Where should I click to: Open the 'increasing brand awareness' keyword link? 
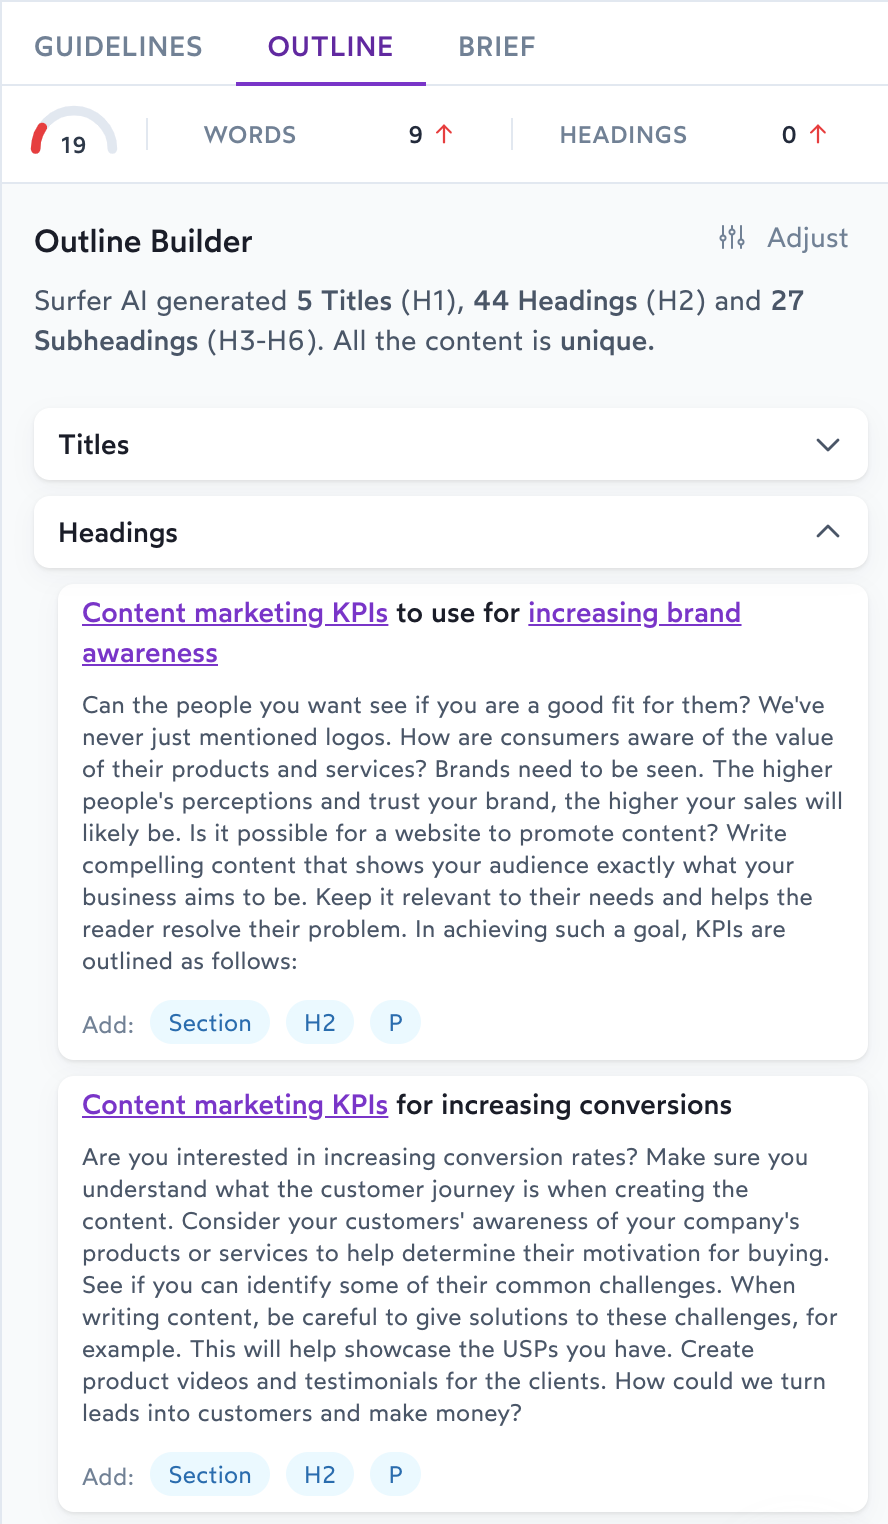pyautogui.click(x=634, y=613)
